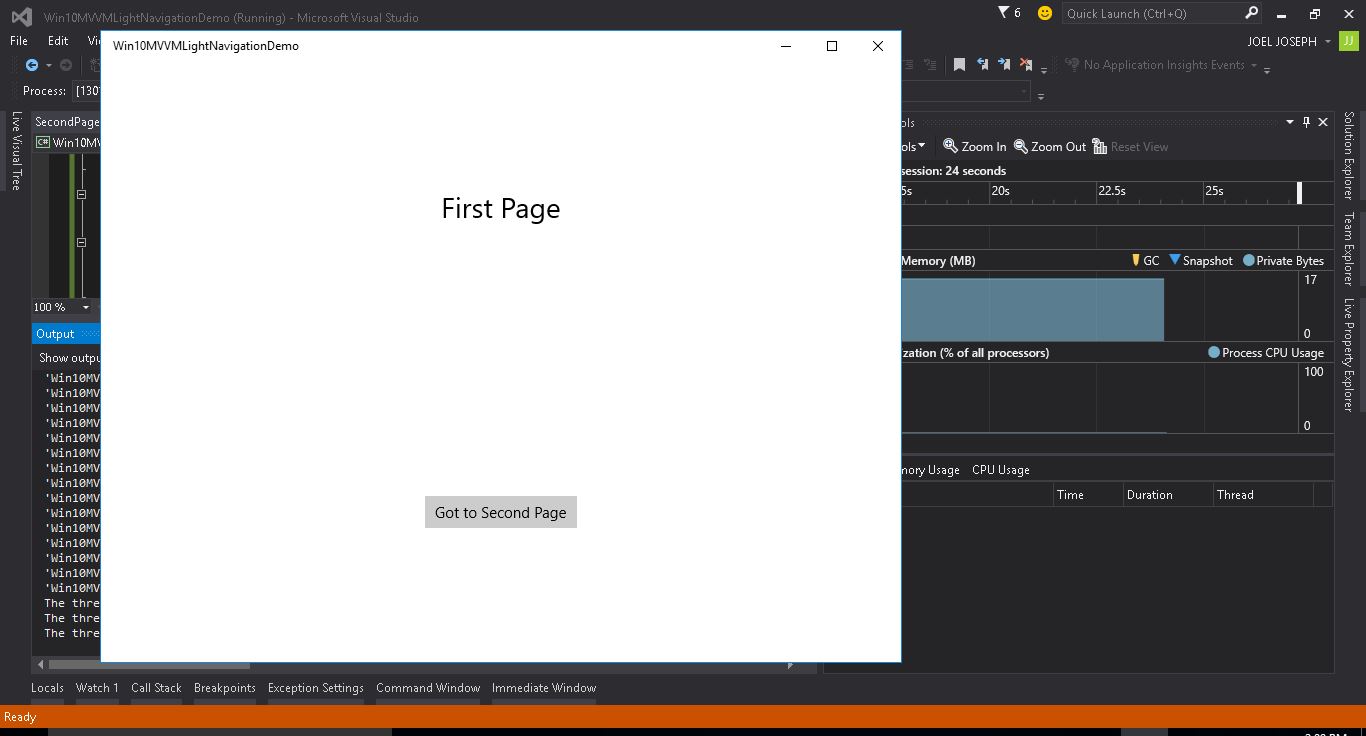1366x736 pixels.
Task: Click the Navigate Backward arrow icon
Action: click(32, 65)
